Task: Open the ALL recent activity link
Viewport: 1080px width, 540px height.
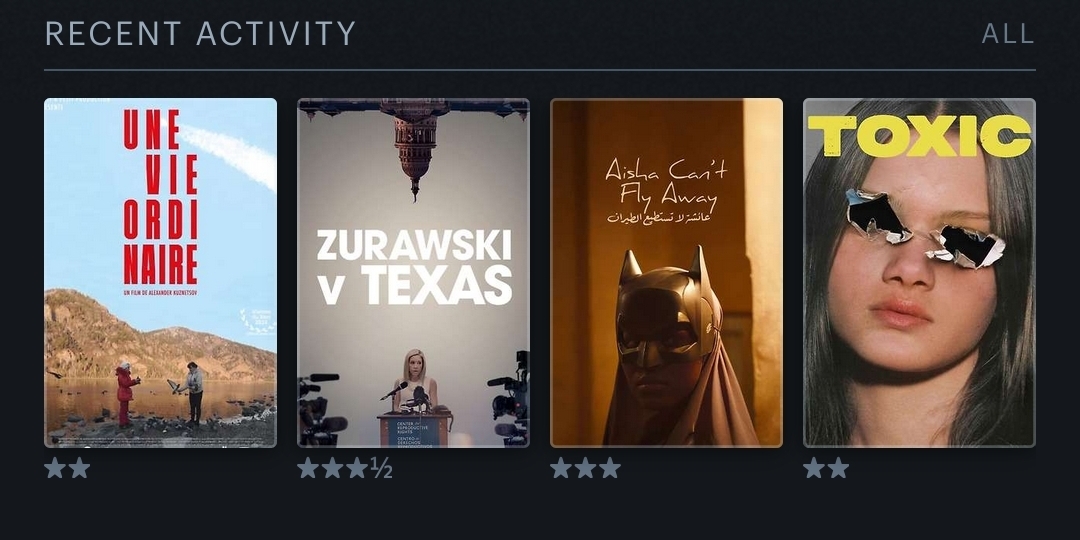Action: 1008,33
